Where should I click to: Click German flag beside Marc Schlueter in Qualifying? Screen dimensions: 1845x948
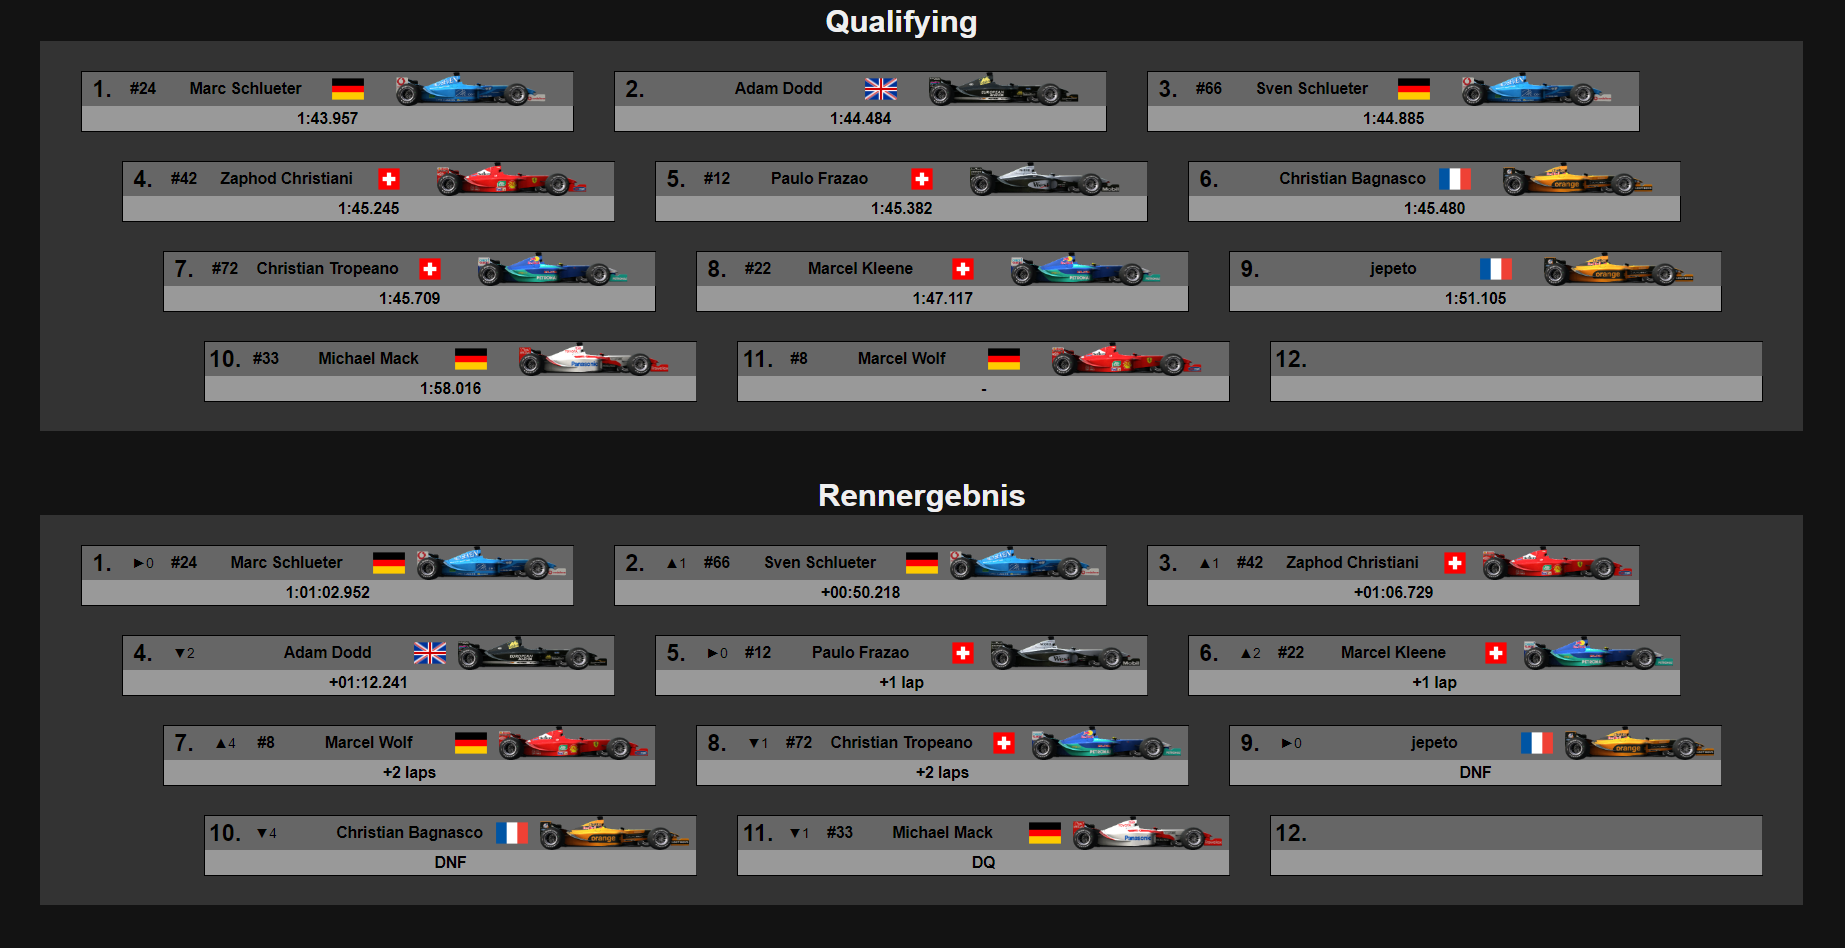pos(348,89)
